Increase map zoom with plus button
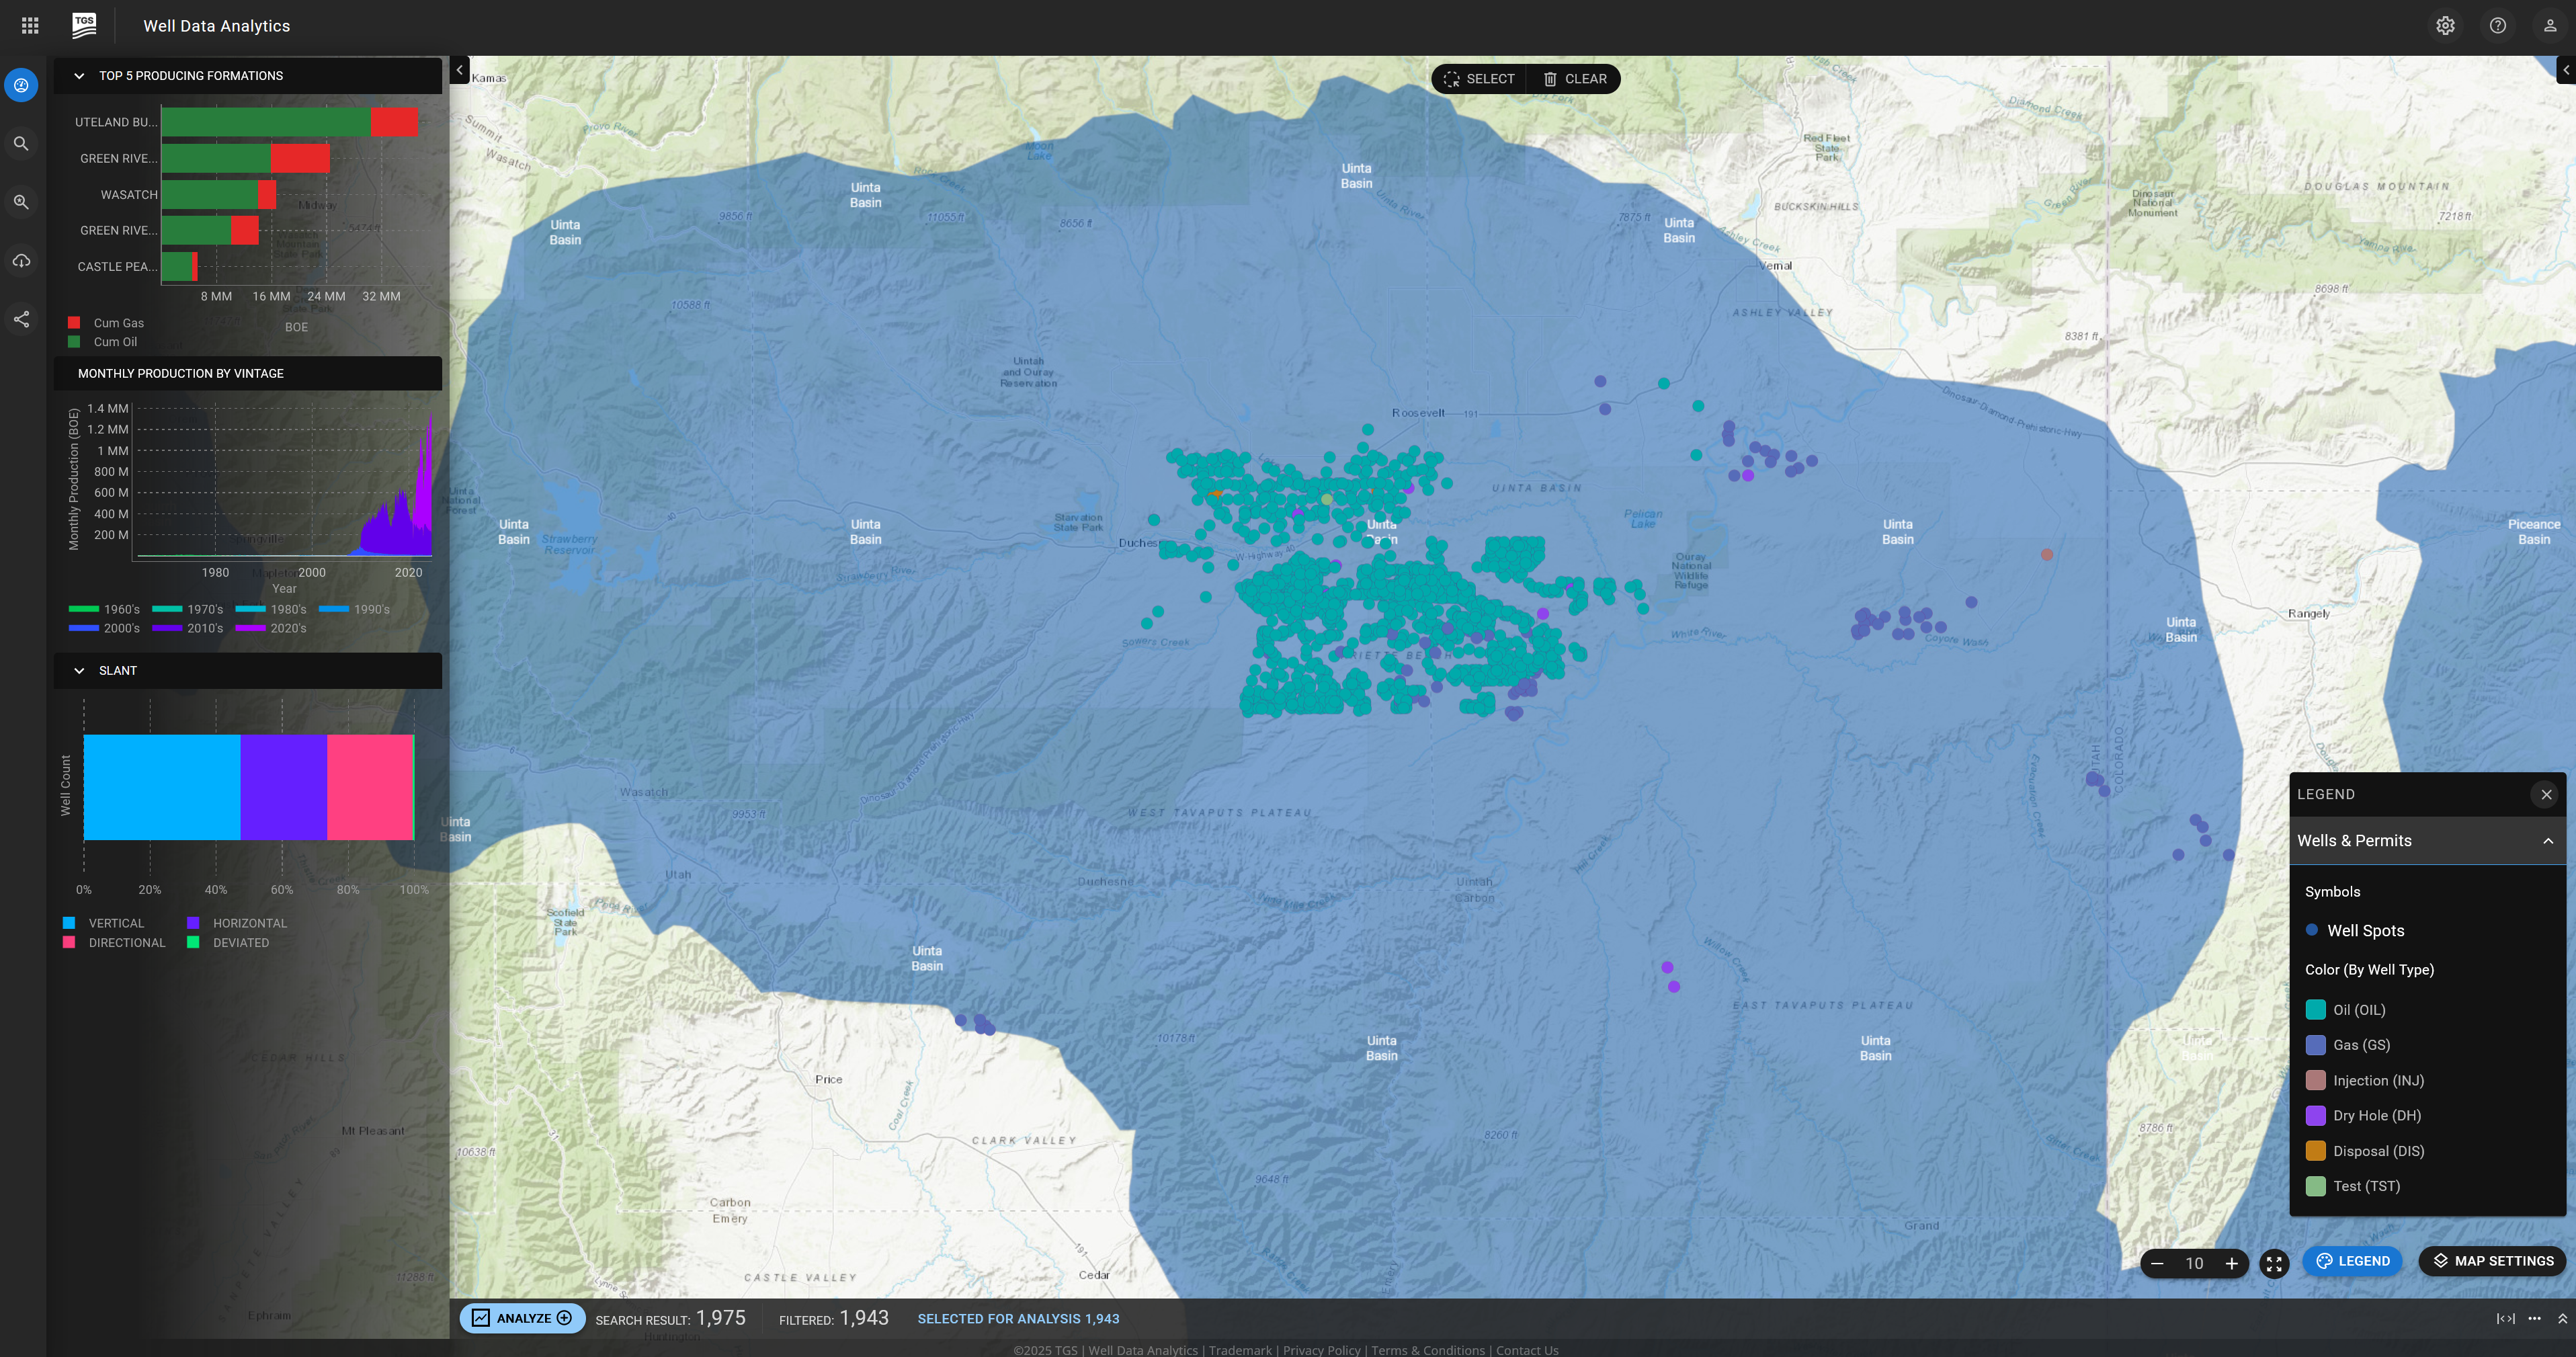The width and height of the screenshot is (2576, 1357). point(2231,1264)
